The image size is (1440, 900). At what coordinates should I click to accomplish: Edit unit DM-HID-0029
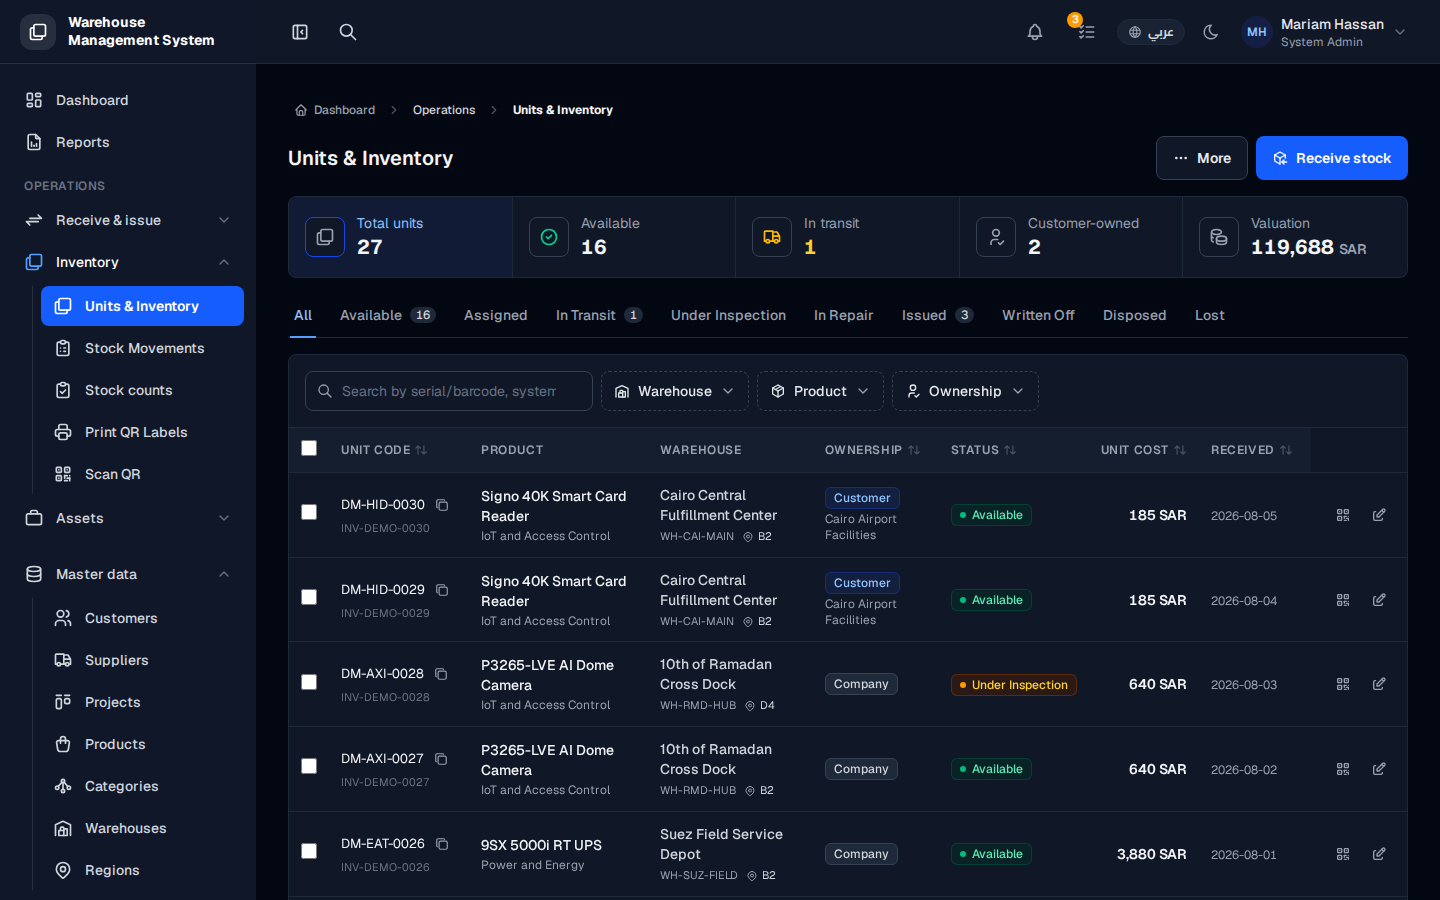[x=1379, y=600]
